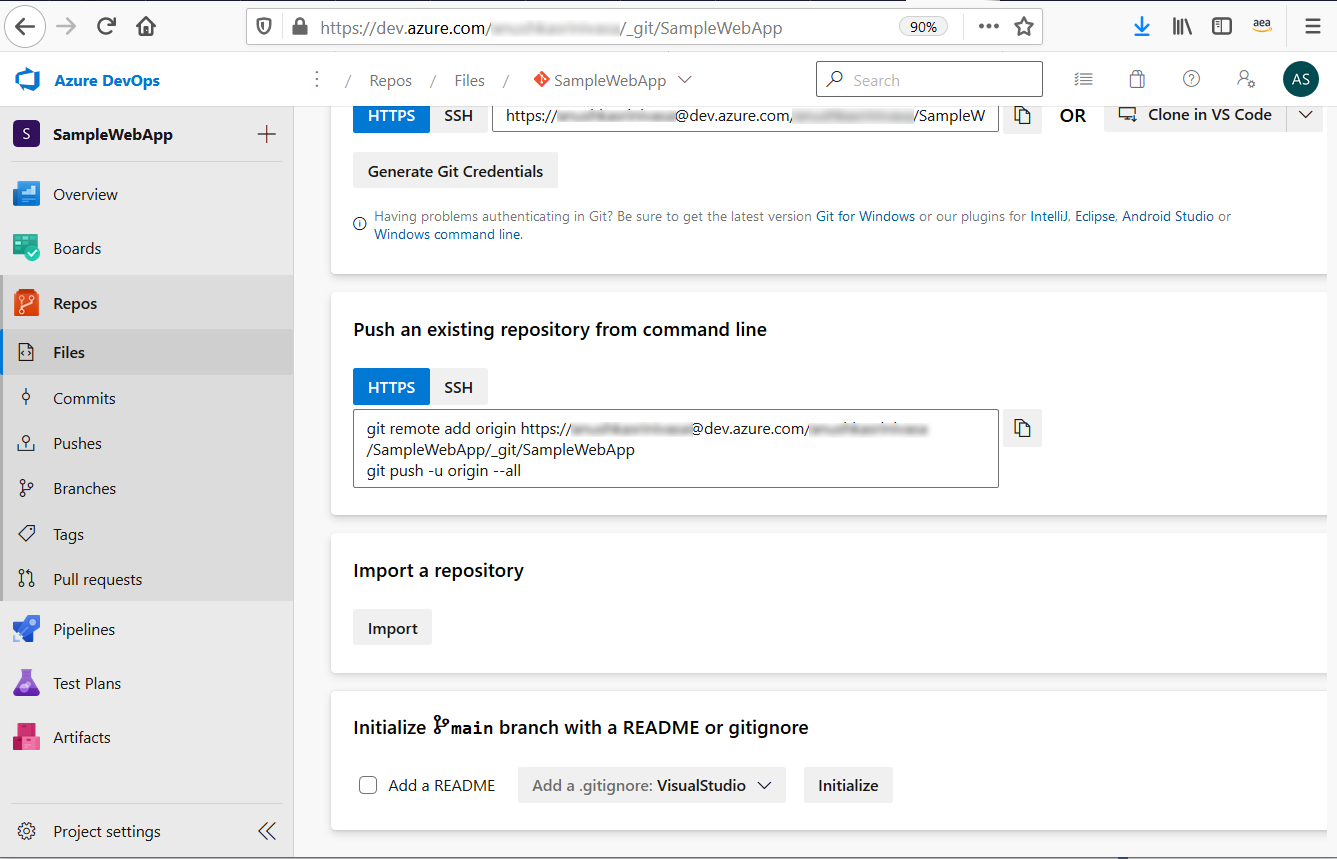
Task: Tick the Add a README checkbox
Action: [368, 785]
